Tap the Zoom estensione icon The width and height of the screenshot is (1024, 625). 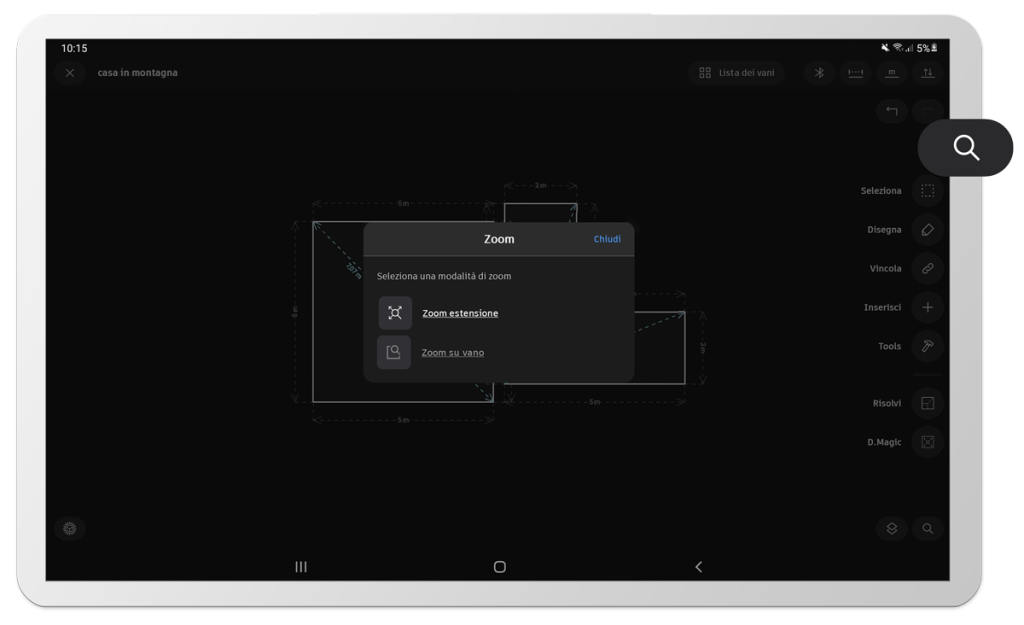coord(395,313)
